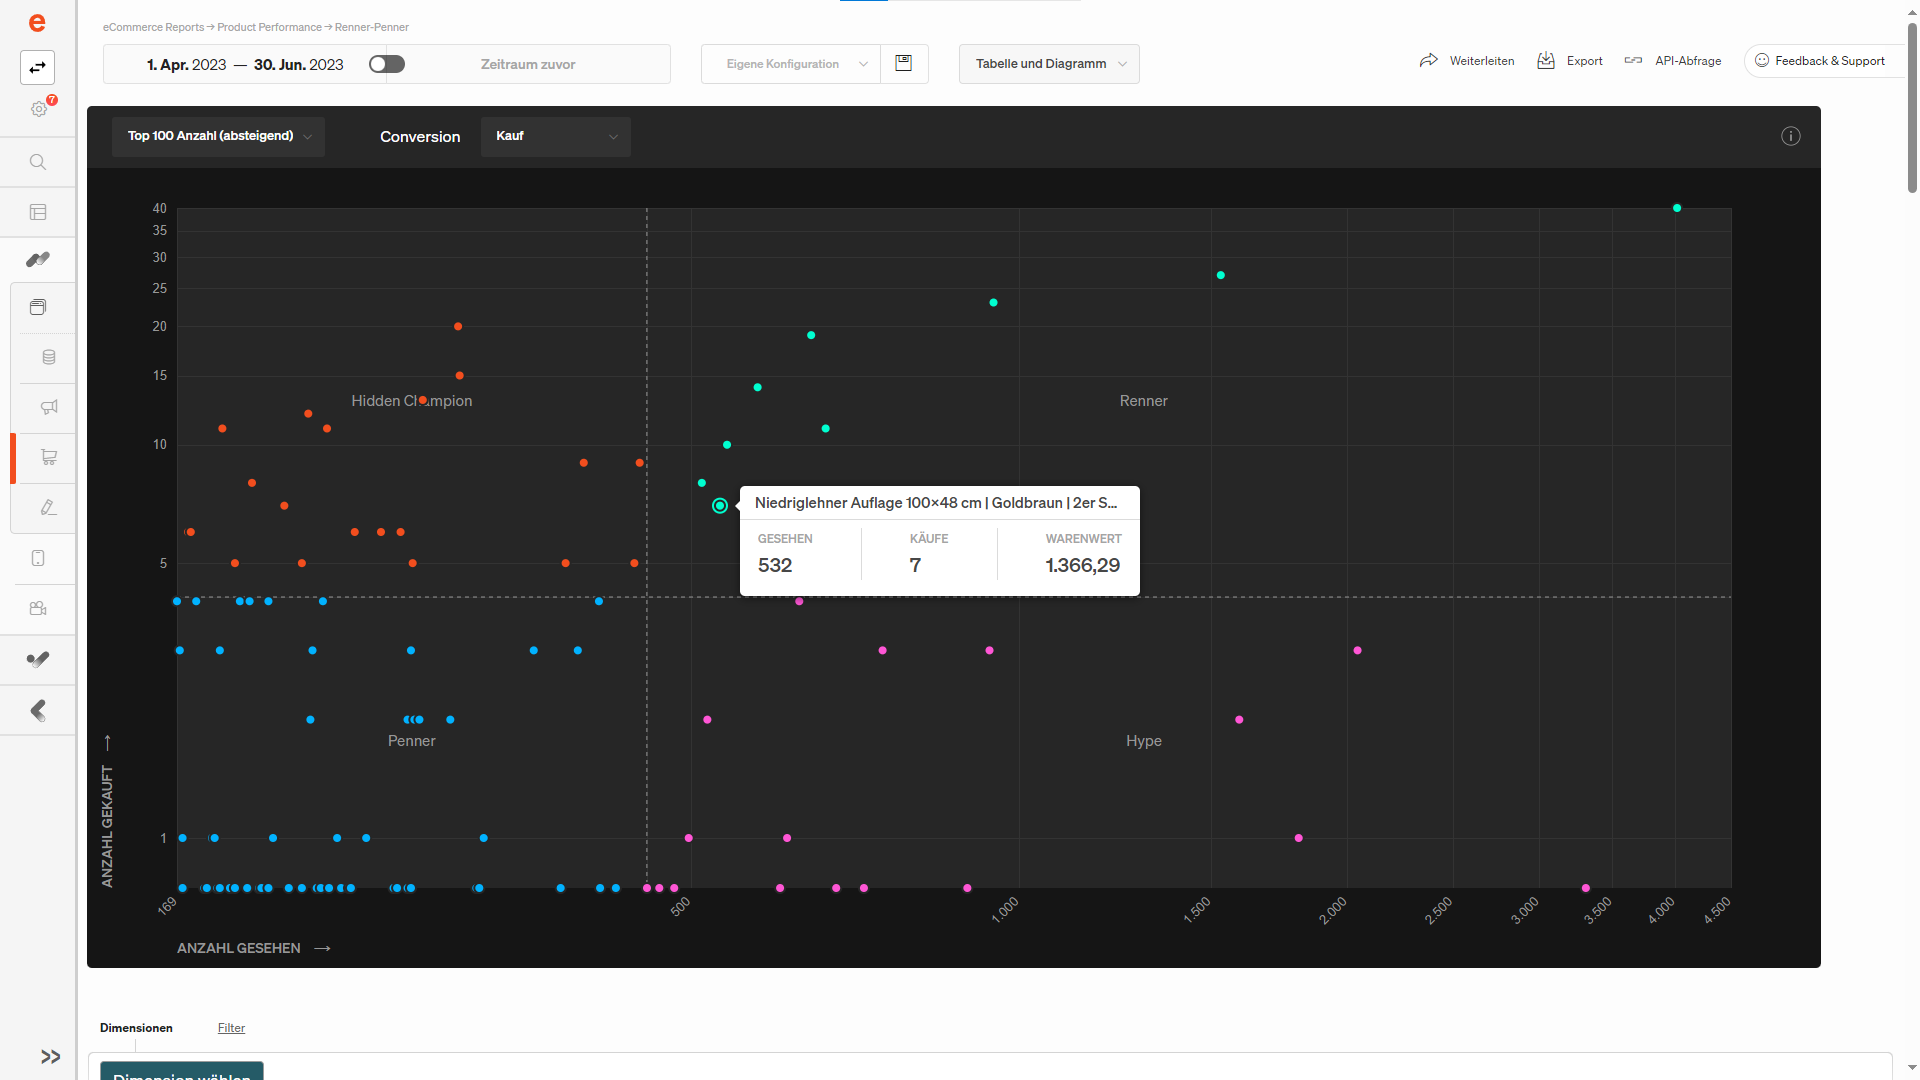Screen dimensions: 1920x1080
Task: Open the Eigene Konfiguration dropdown
Action: [x=791, y=64]
